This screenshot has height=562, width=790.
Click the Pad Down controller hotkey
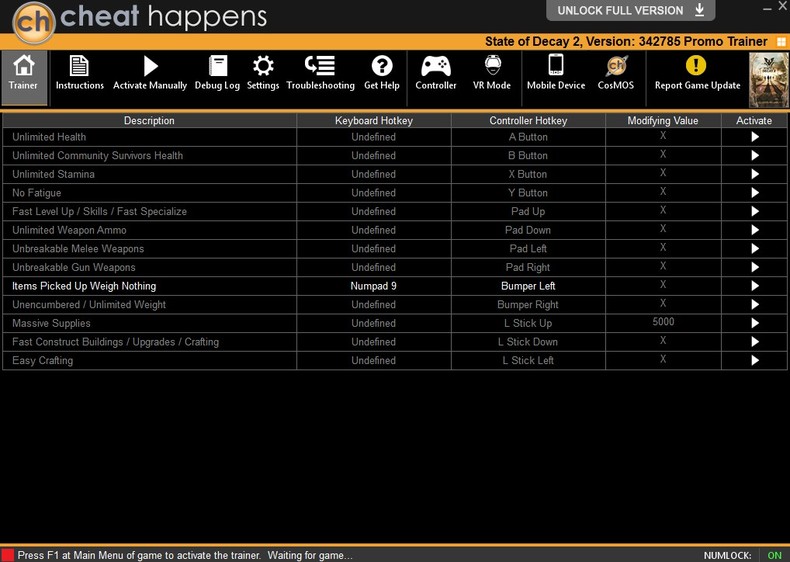pyautogui.click(x=528, y=230)
